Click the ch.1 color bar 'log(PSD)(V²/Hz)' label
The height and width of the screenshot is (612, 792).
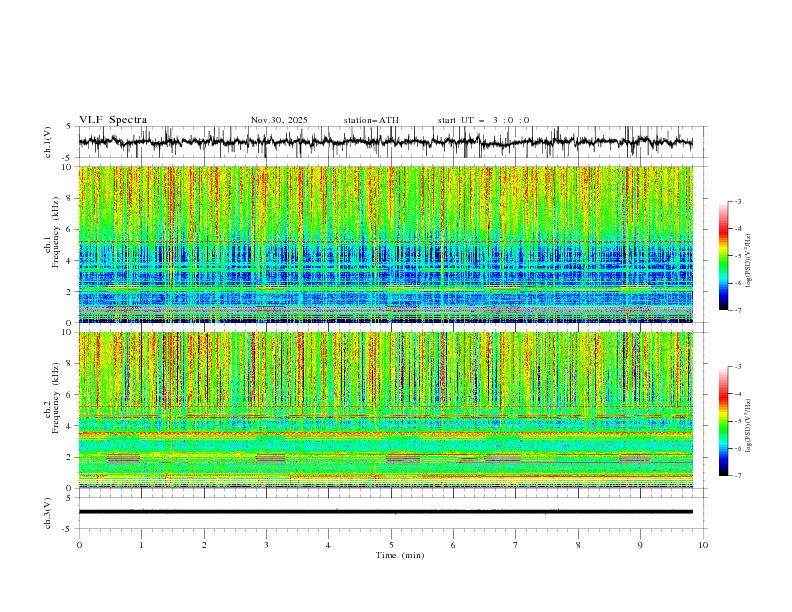[x=749, y=261]
